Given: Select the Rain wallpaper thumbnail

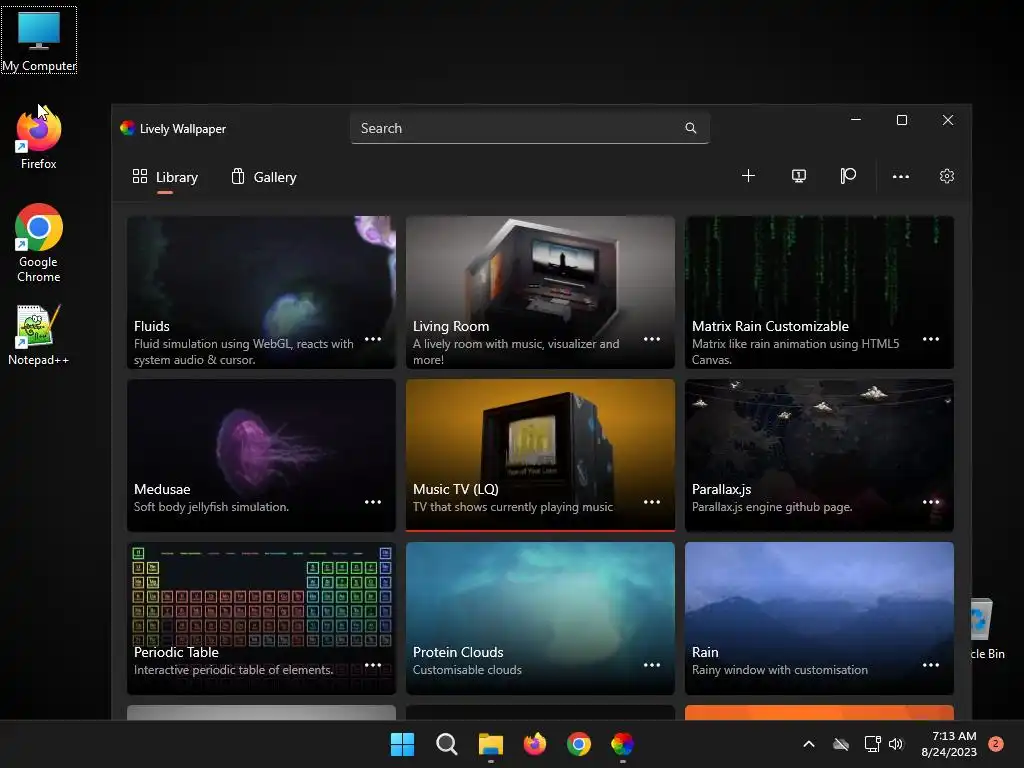Looking at the screenshot, I should [x=819, y=618].
